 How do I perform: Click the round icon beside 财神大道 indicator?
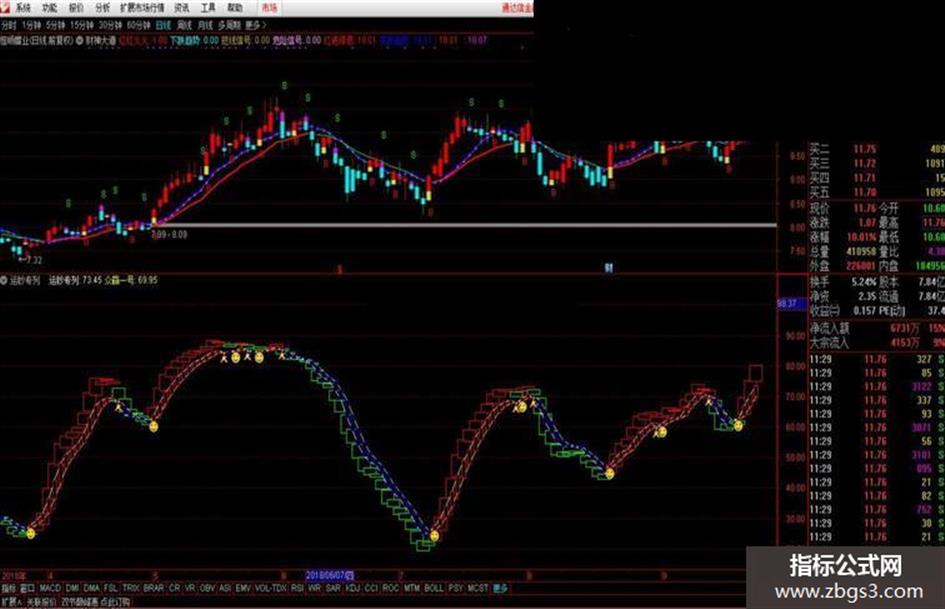pos(80,40)
